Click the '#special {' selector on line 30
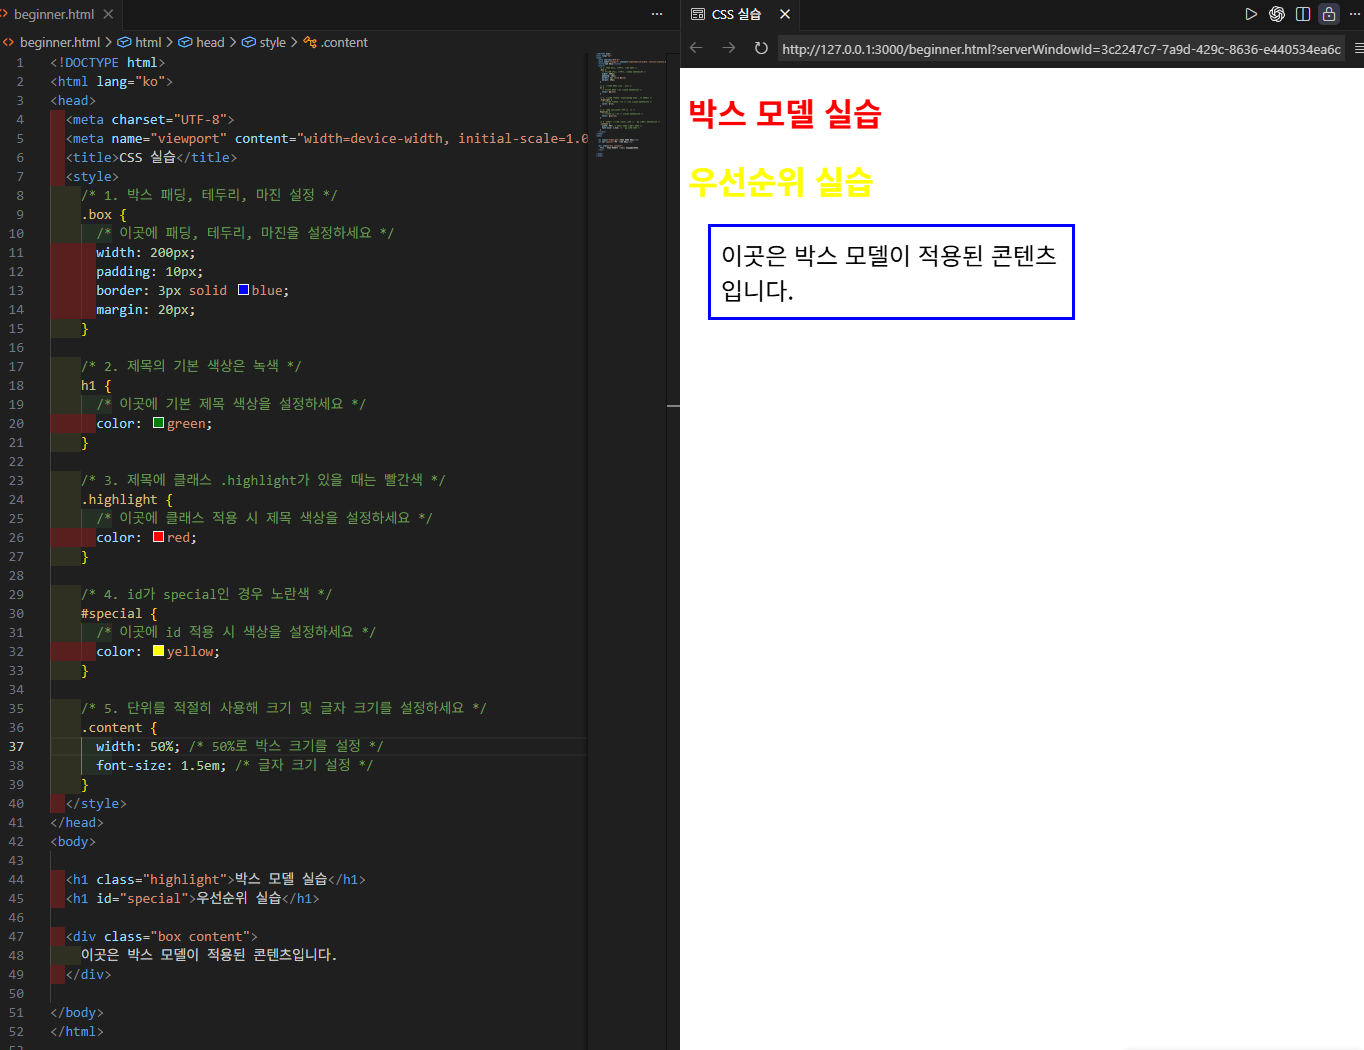This screenshot has width=1364, height=1050. pyautogui.click(x=119, y=613)
